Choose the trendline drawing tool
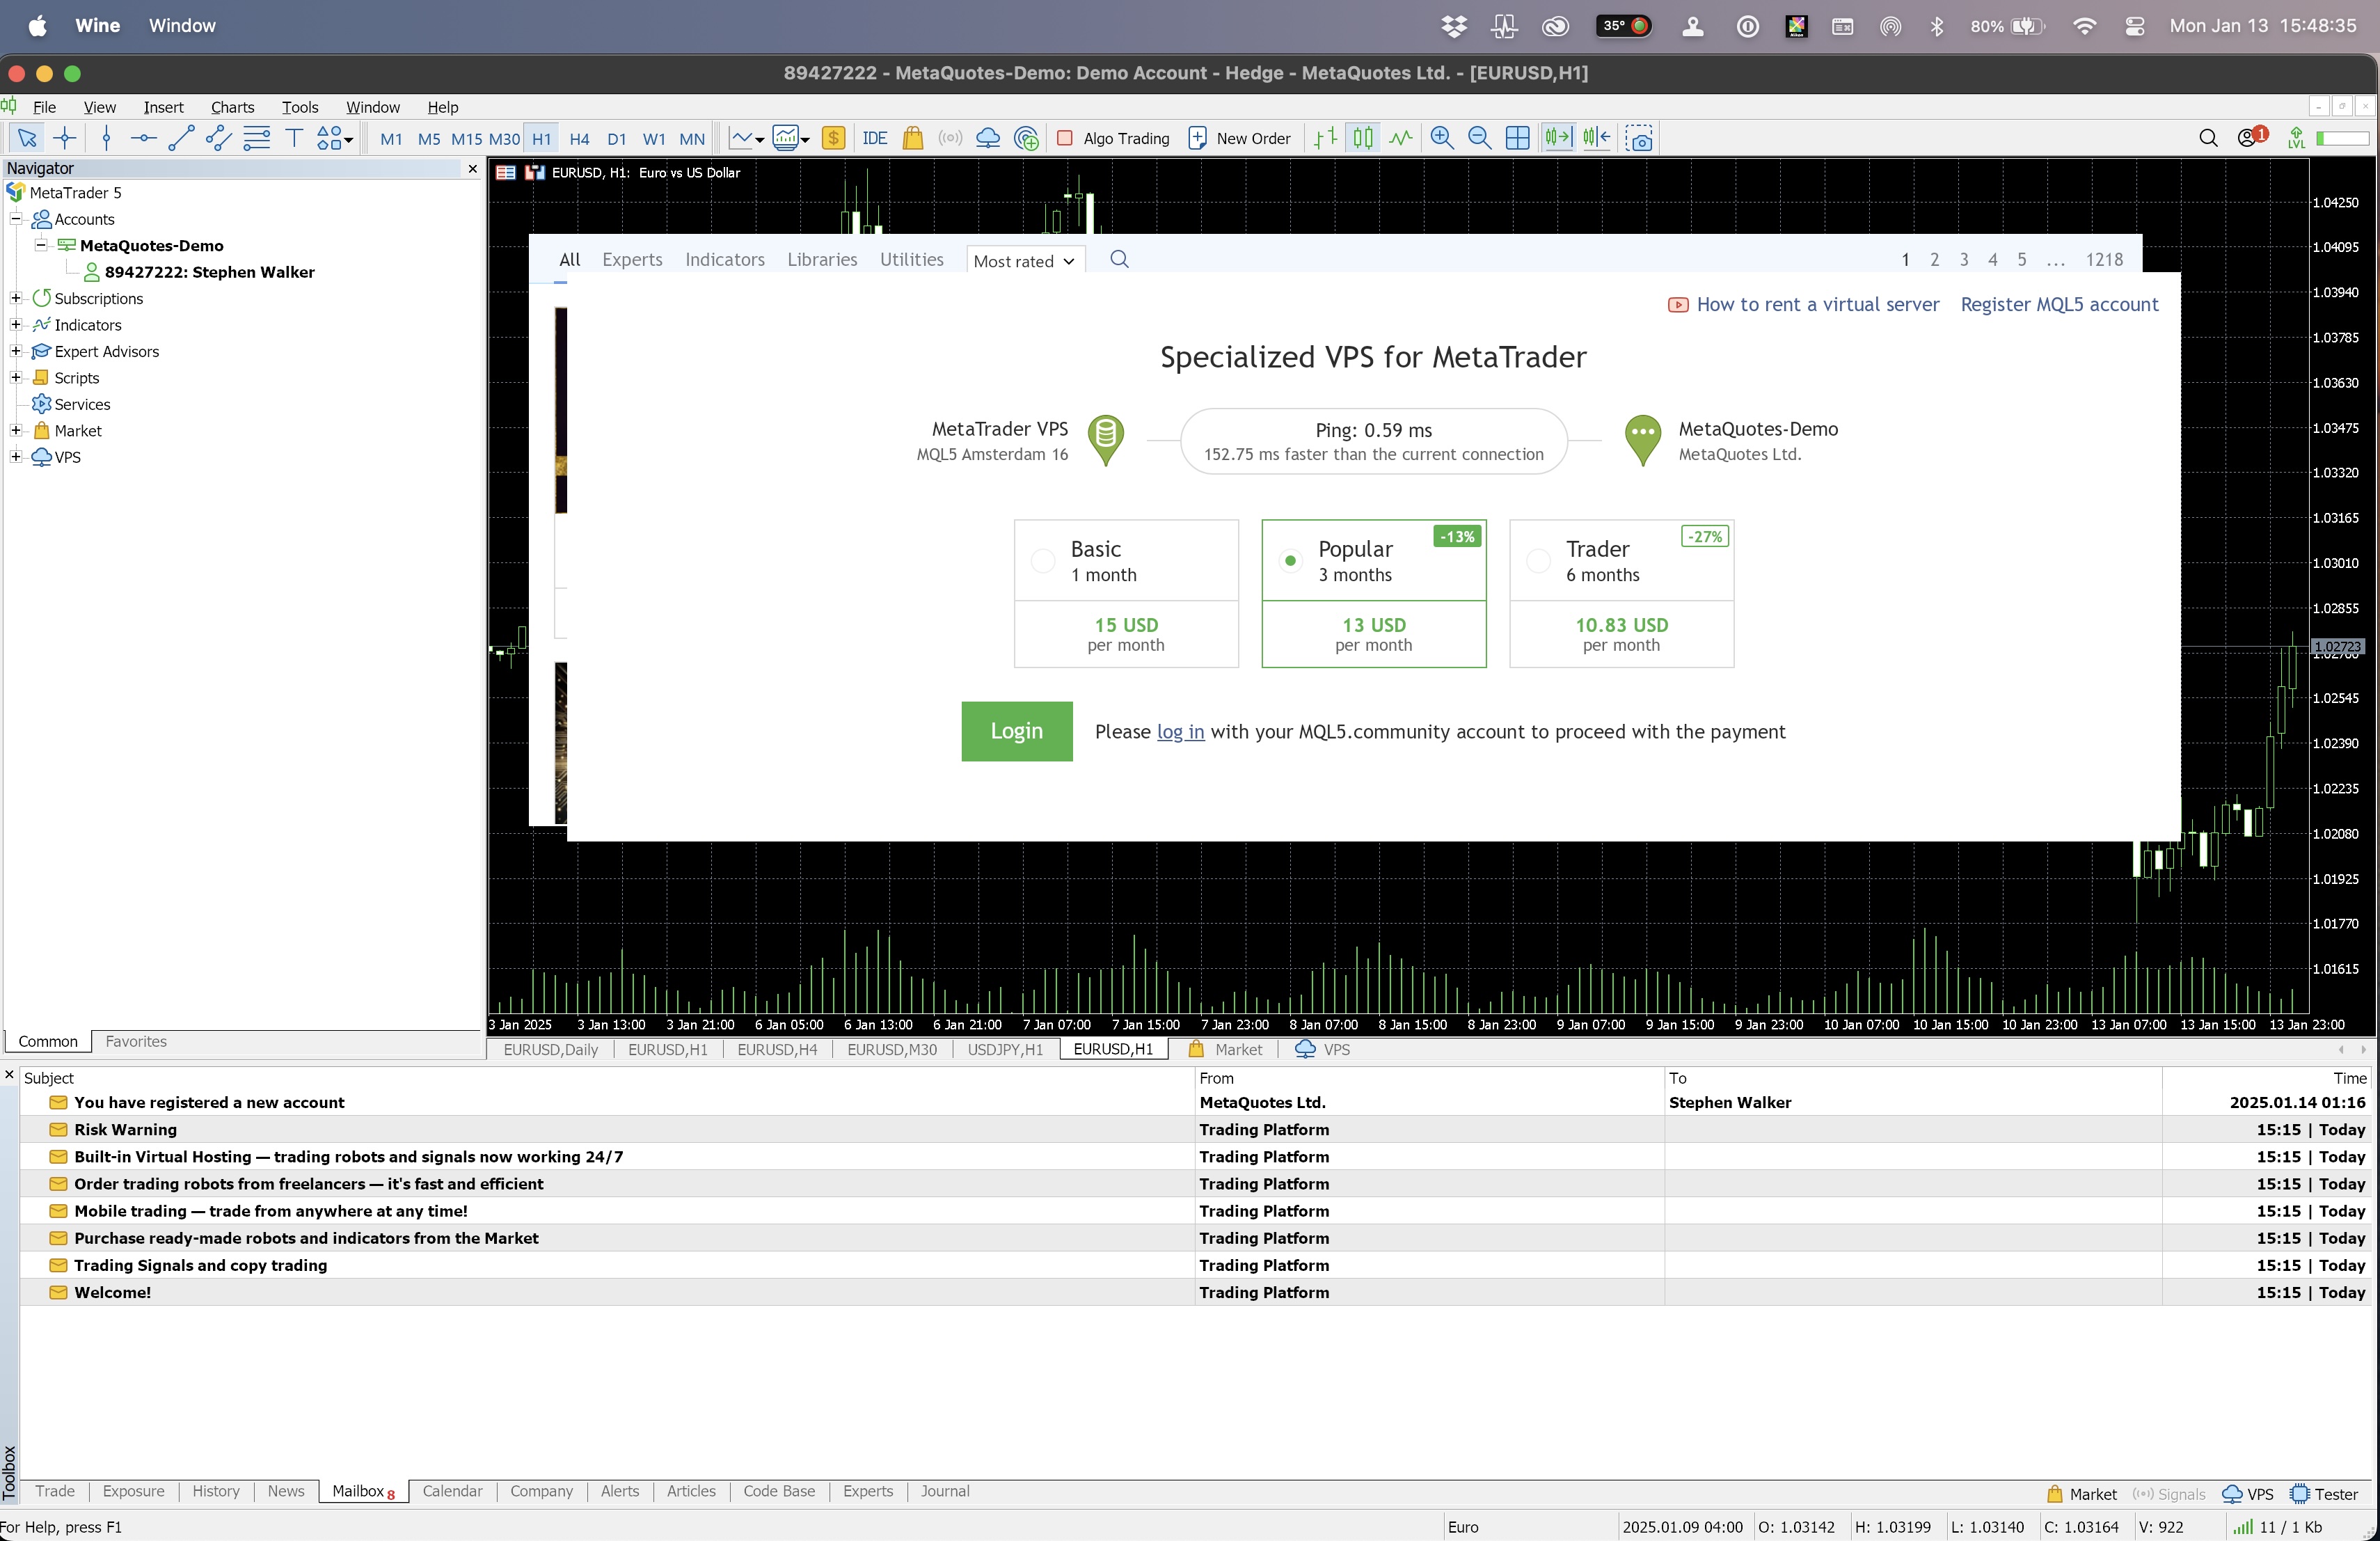2380x1541 pixels. point(181,138)
